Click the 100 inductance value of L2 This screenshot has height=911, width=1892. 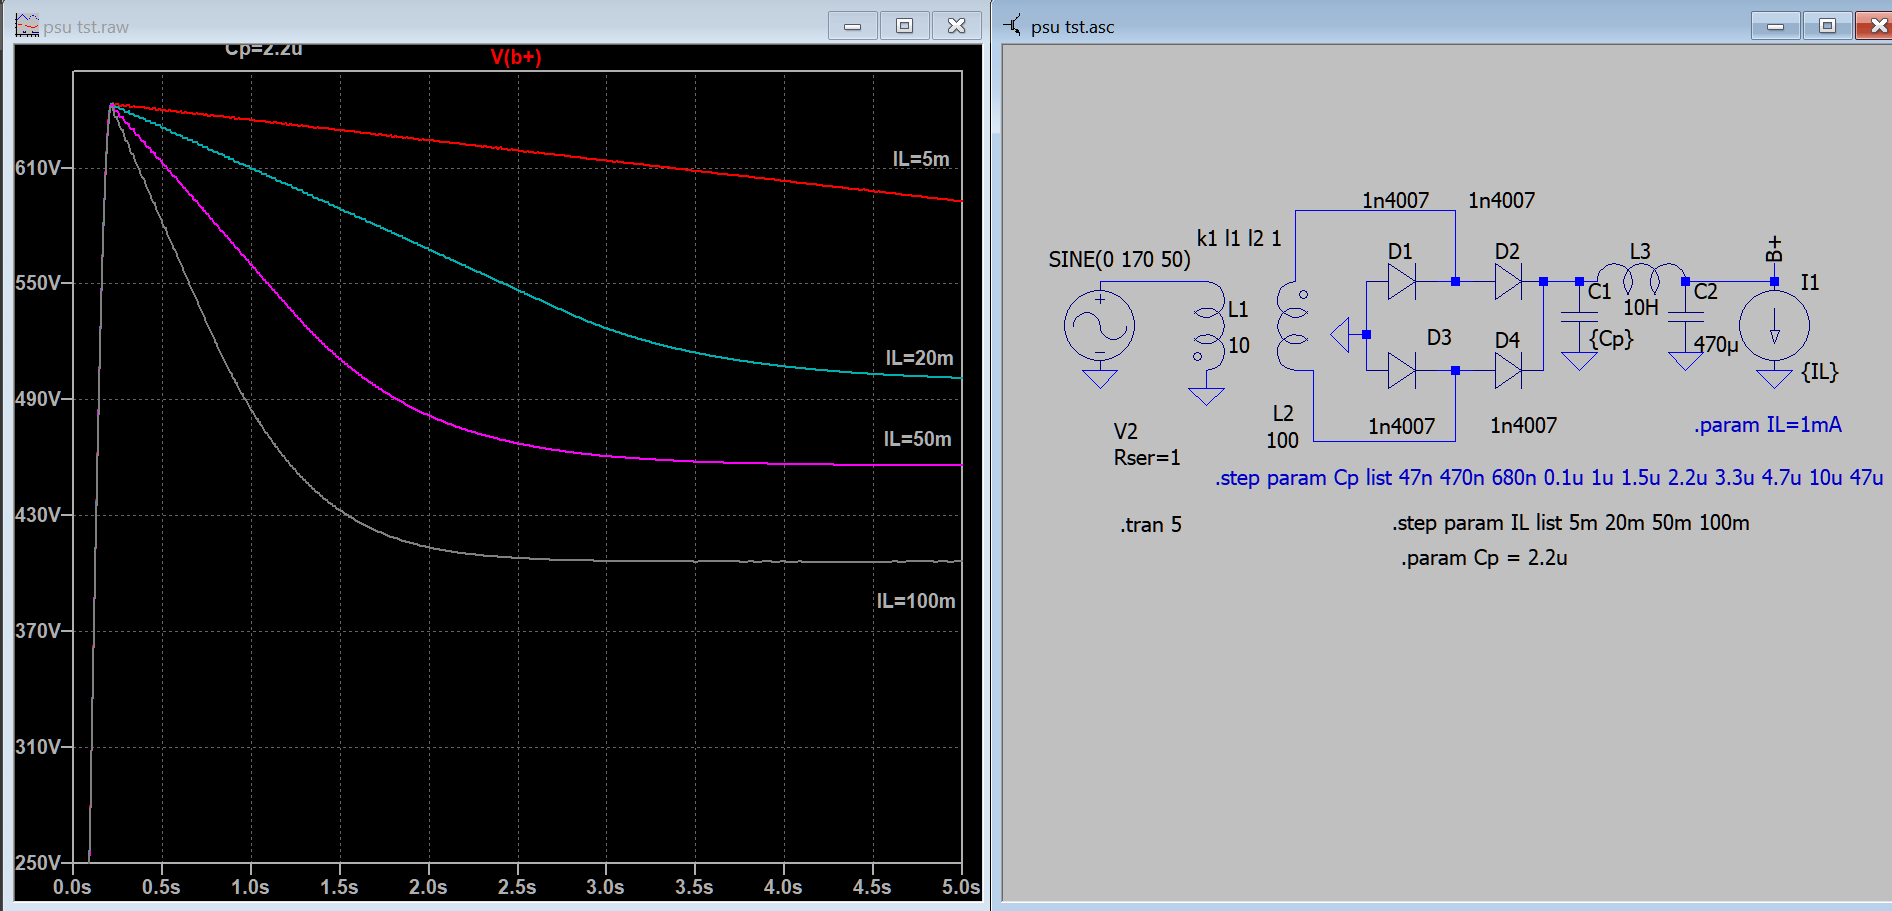(x=1282, y=441)
